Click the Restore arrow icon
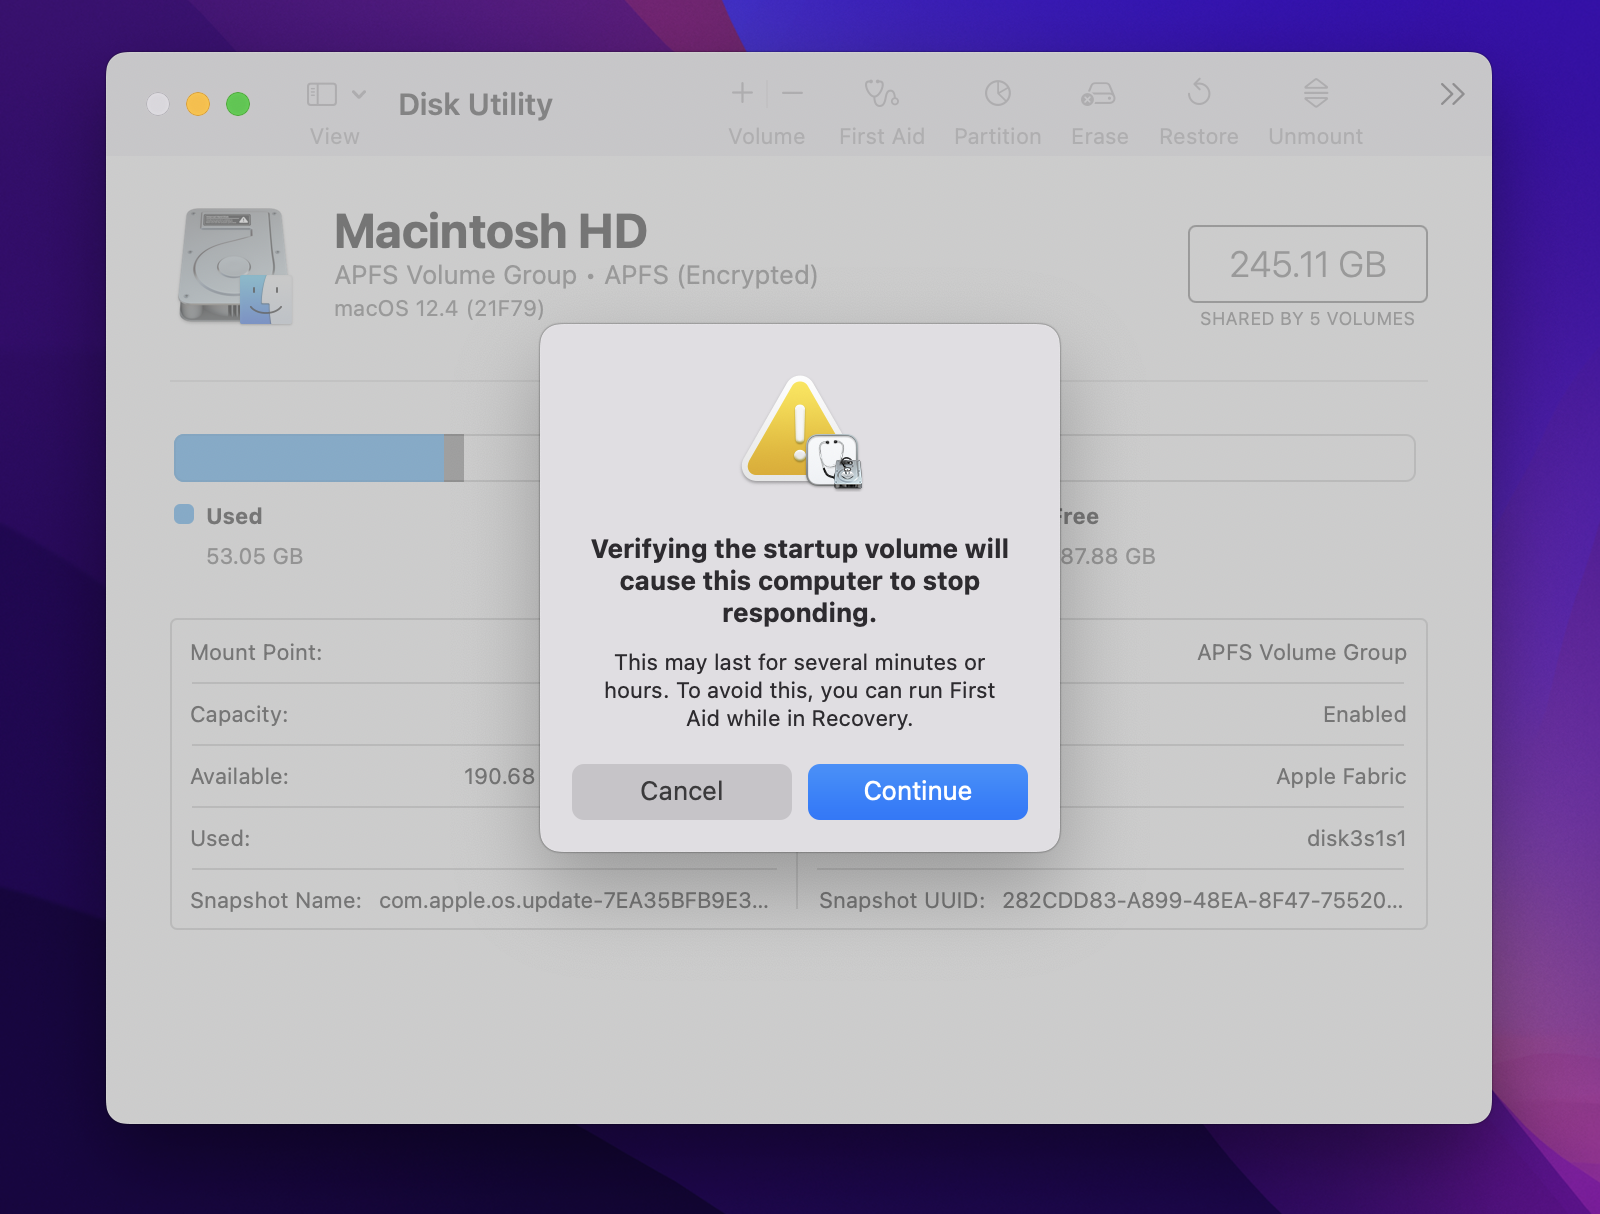This screenshot has height=1214, width=1600. (1198, 93)
